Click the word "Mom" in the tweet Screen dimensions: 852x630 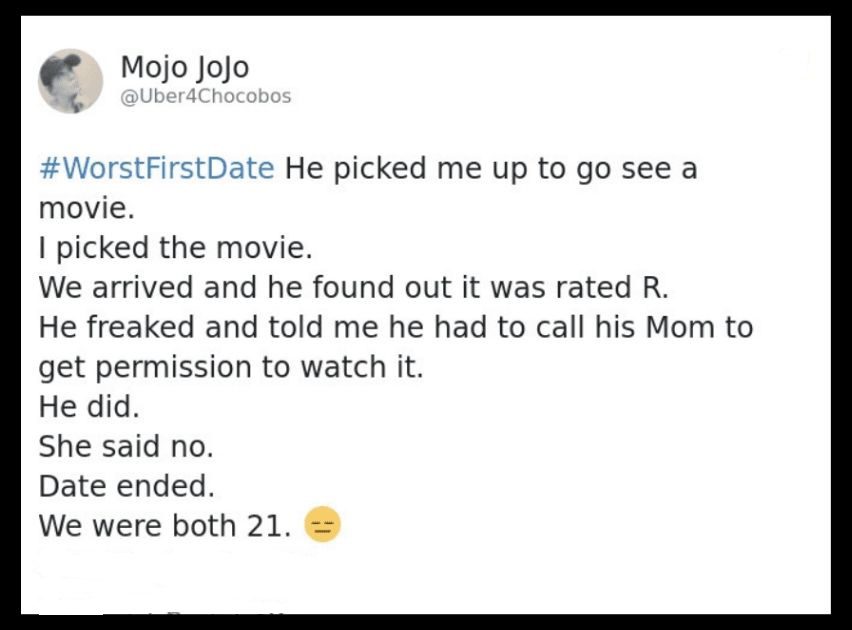[680, 327]
